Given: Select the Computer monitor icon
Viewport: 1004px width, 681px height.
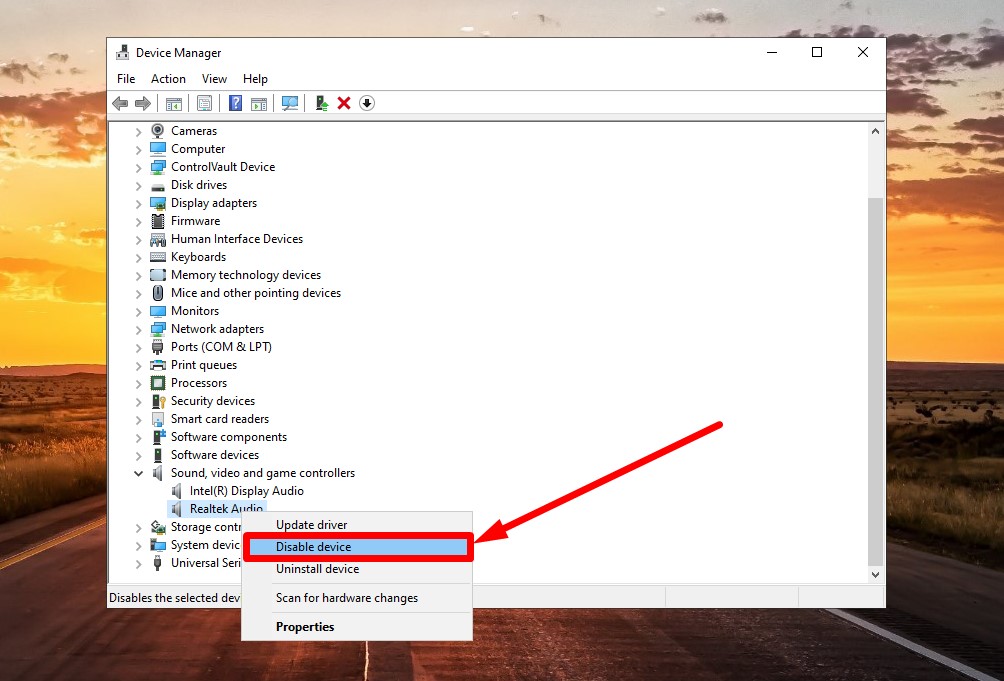Looking at the screenshot, I should [x=158, y=148].
